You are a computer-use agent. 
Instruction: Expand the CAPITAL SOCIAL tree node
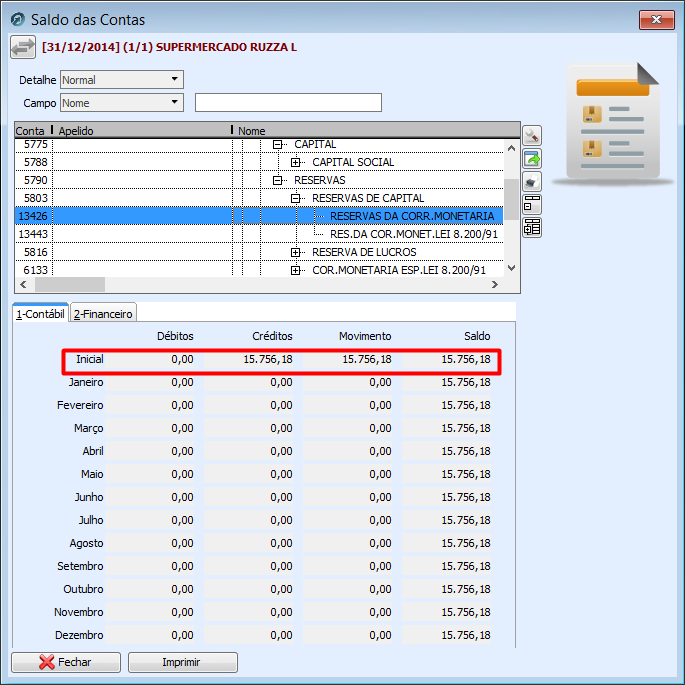296,162
